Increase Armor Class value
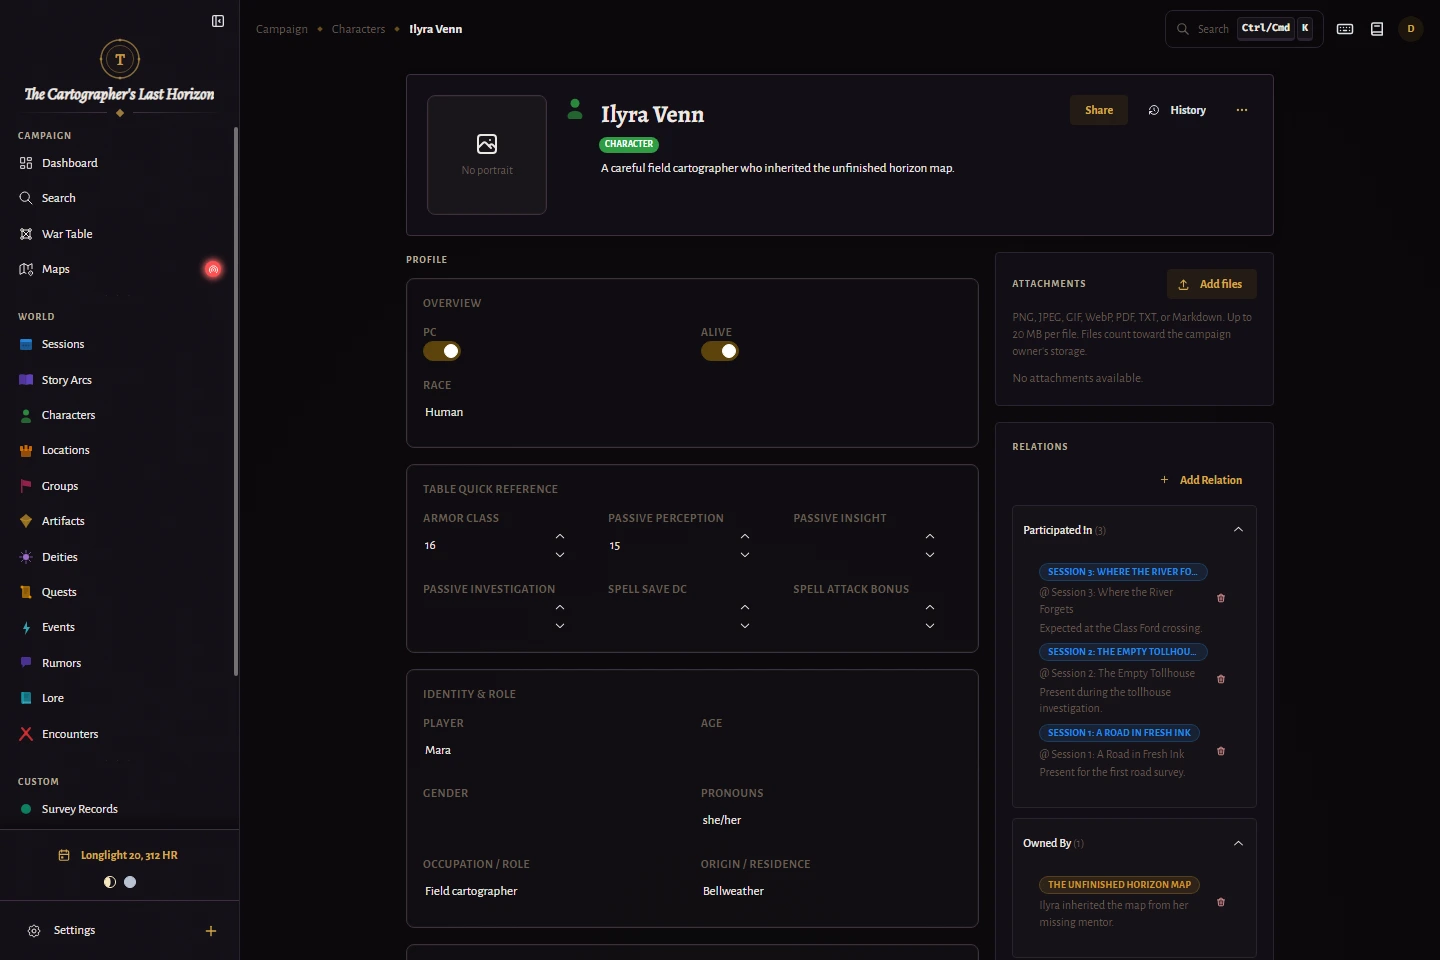The image size is (1440, 960). (x=560, y=537)
